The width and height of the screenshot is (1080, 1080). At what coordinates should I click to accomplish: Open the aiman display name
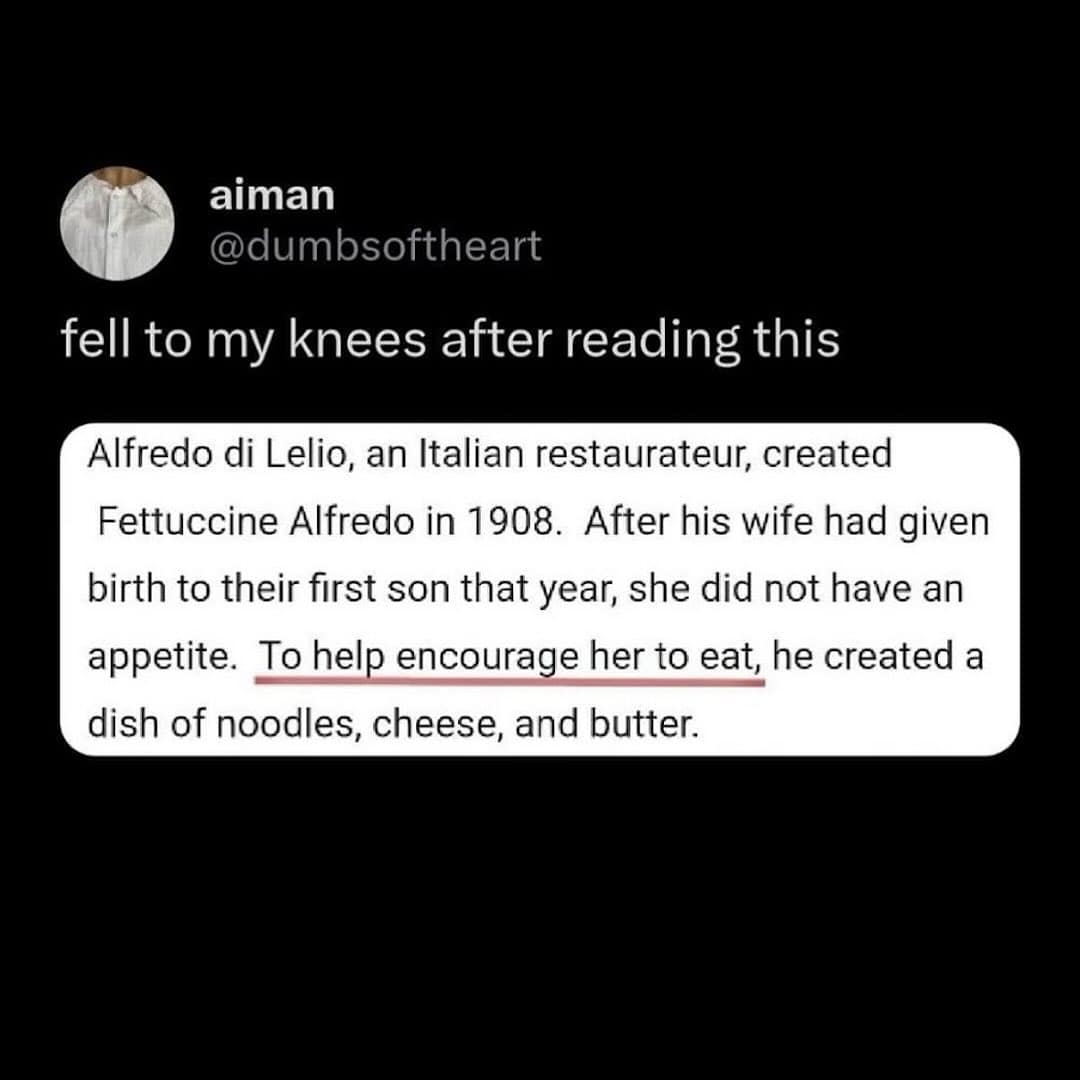(x=272, y=195)
